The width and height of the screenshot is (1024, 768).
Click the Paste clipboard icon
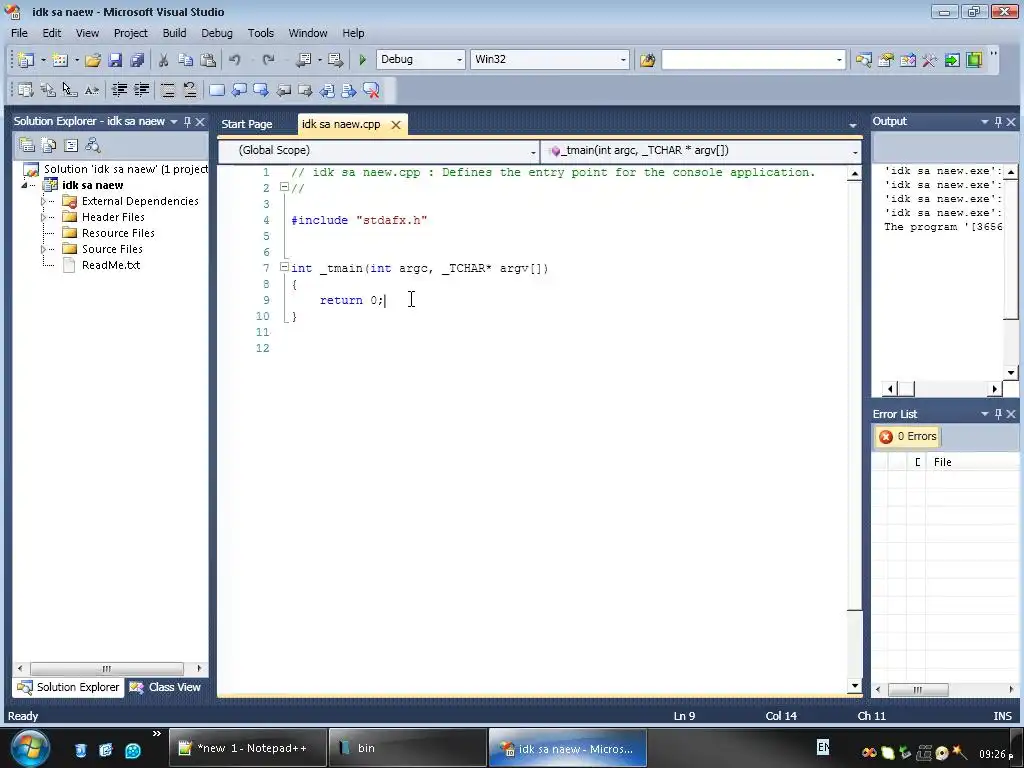208,60
